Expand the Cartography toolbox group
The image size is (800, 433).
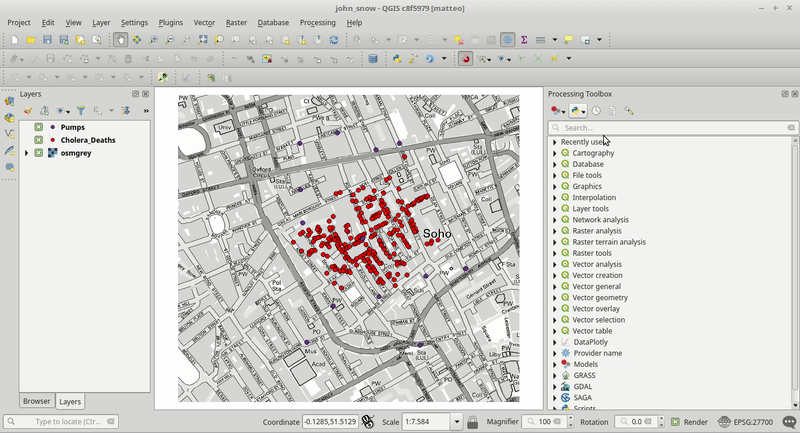point(555,153)
